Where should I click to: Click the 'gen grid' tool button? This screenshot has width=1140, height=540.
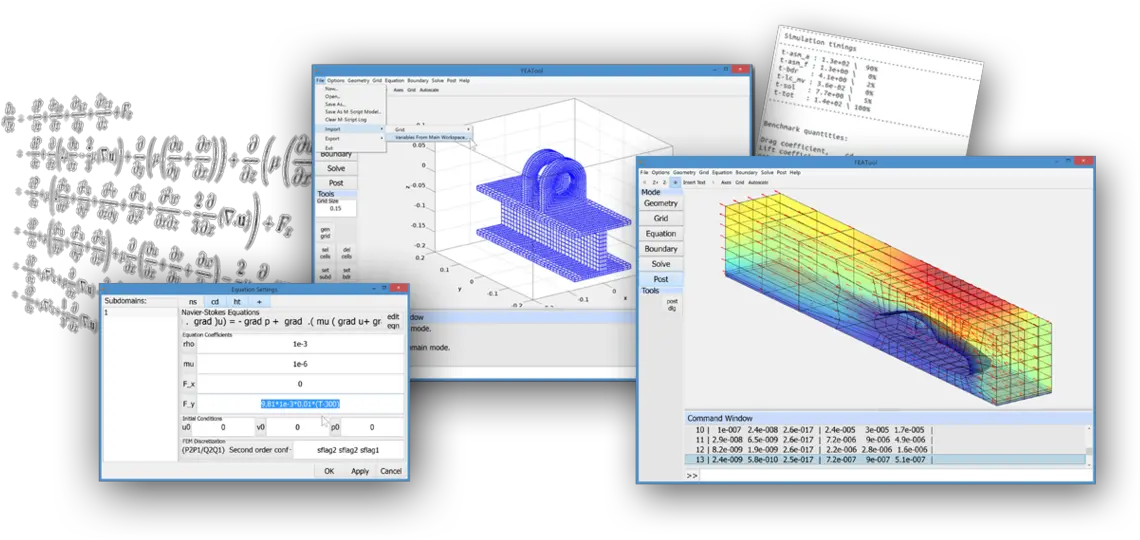click(325, 233)
